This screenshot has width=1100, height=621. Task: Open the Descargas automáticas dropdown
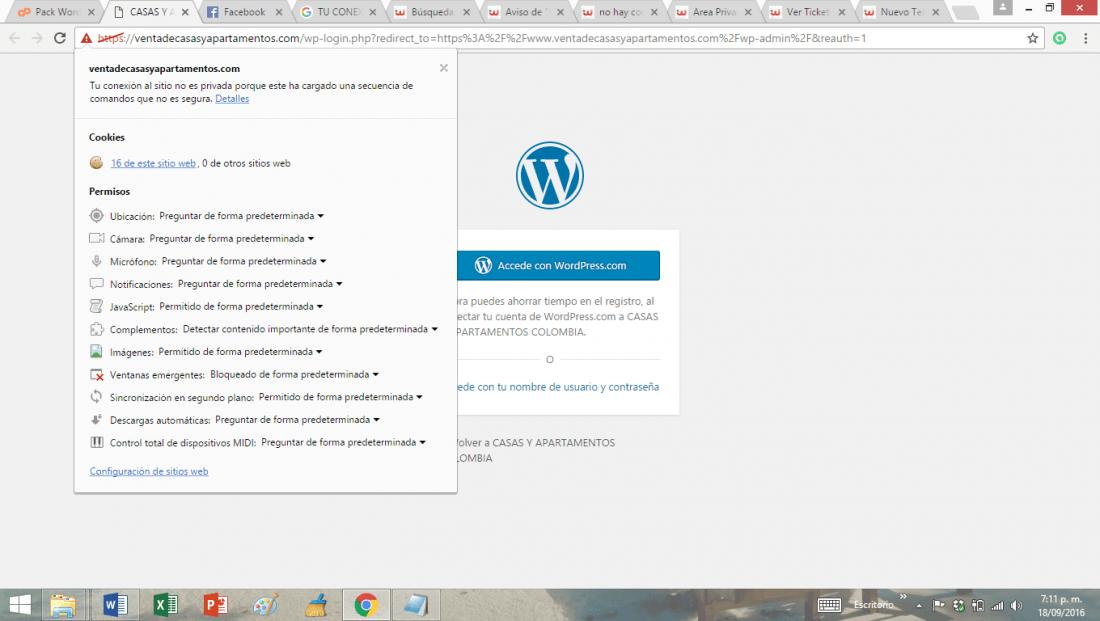(297, 420)
